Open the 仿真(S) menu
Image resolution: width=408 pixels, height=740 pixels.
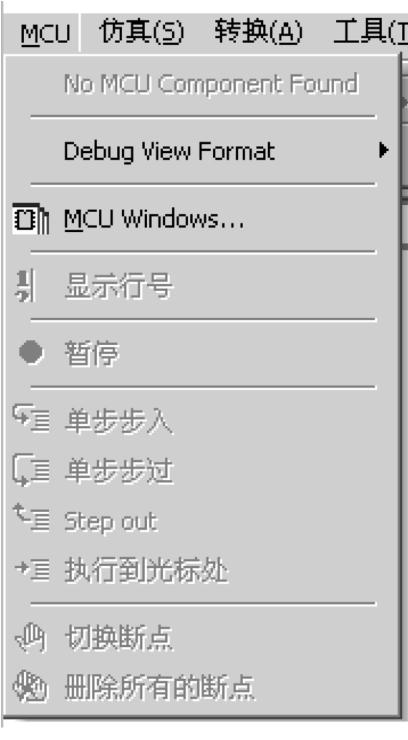tap(142, 32)
